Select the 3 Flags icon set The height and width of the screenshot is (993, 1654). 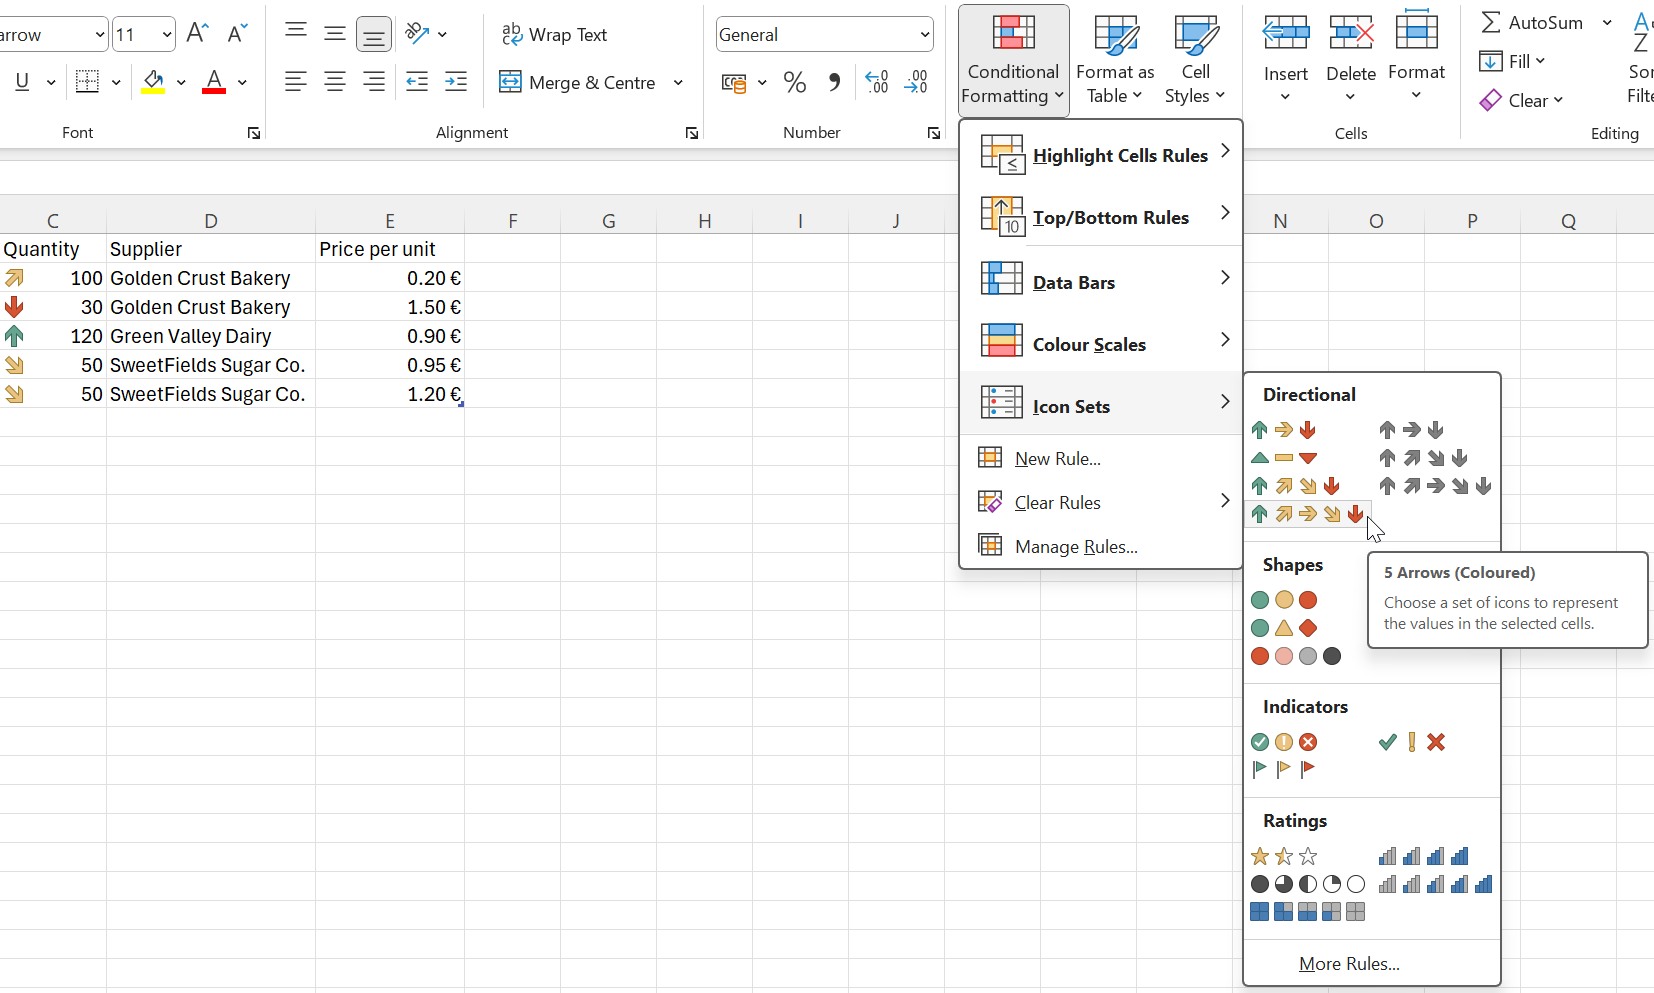1283,769
